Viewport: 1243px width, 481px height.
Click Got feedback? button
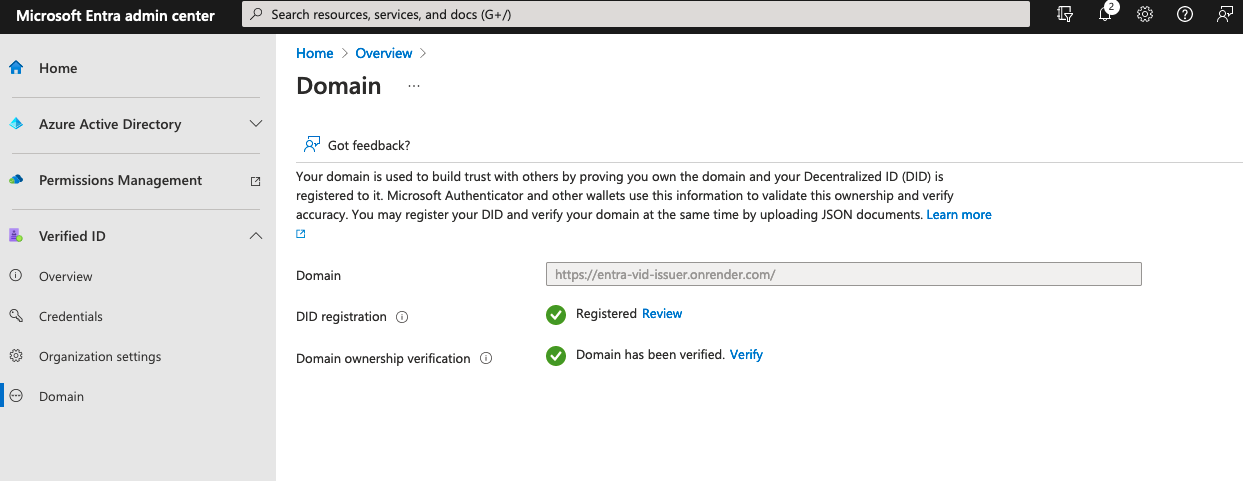click(358, 145)
